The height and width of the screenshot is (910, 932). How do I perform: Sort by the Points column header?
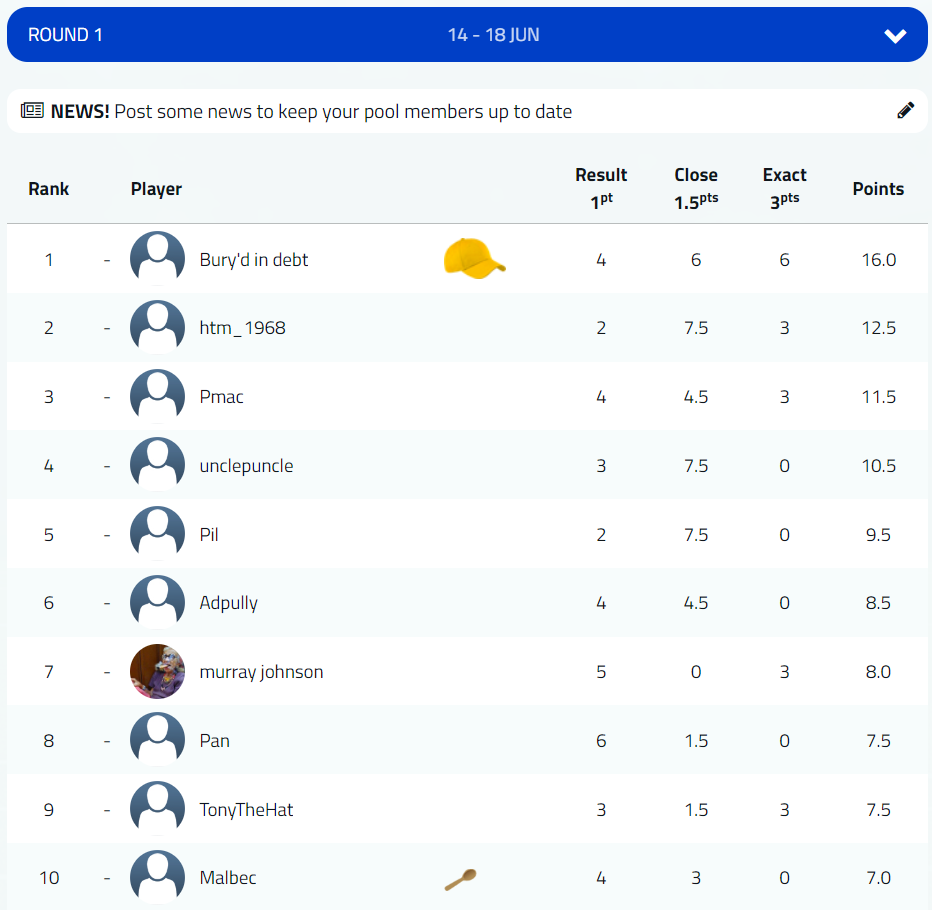(x=878, y=189)
